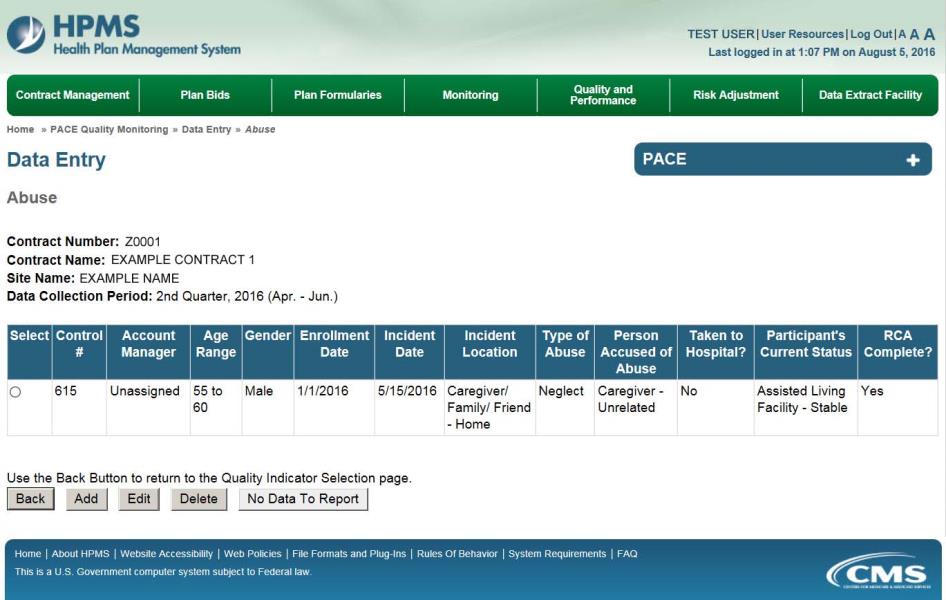Choose medium text size A
The width and height of the screenshot is (946, 600).
[x=914, y=34]
